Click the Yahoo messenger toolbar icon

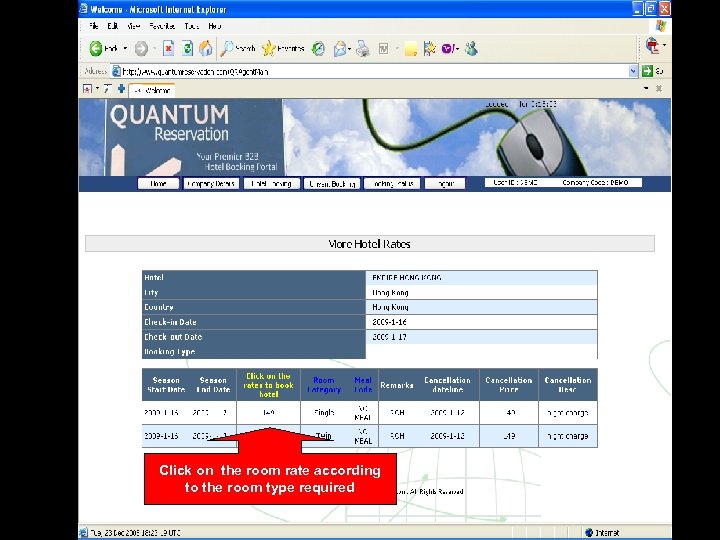click(448, 48)
